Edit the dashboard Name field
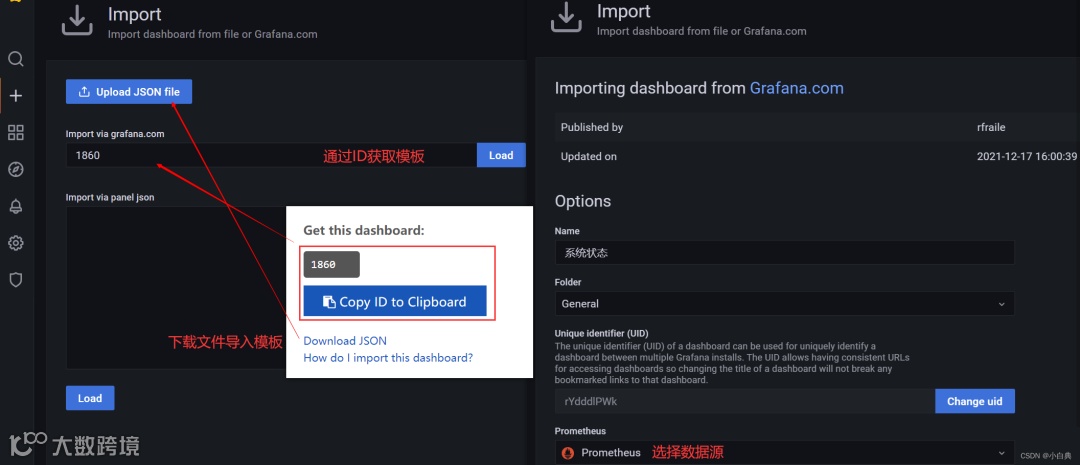 (785, 253)
